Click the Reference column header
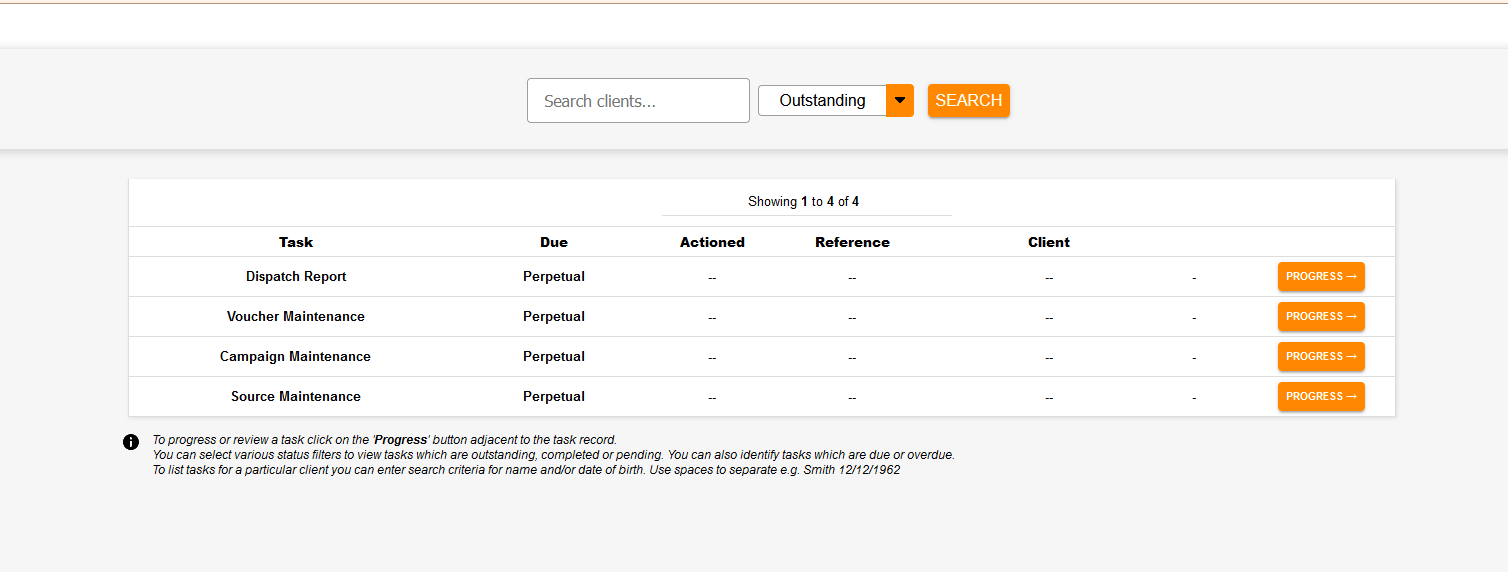The height and width of the screenshot is (572, 1508). coord(852,242)
